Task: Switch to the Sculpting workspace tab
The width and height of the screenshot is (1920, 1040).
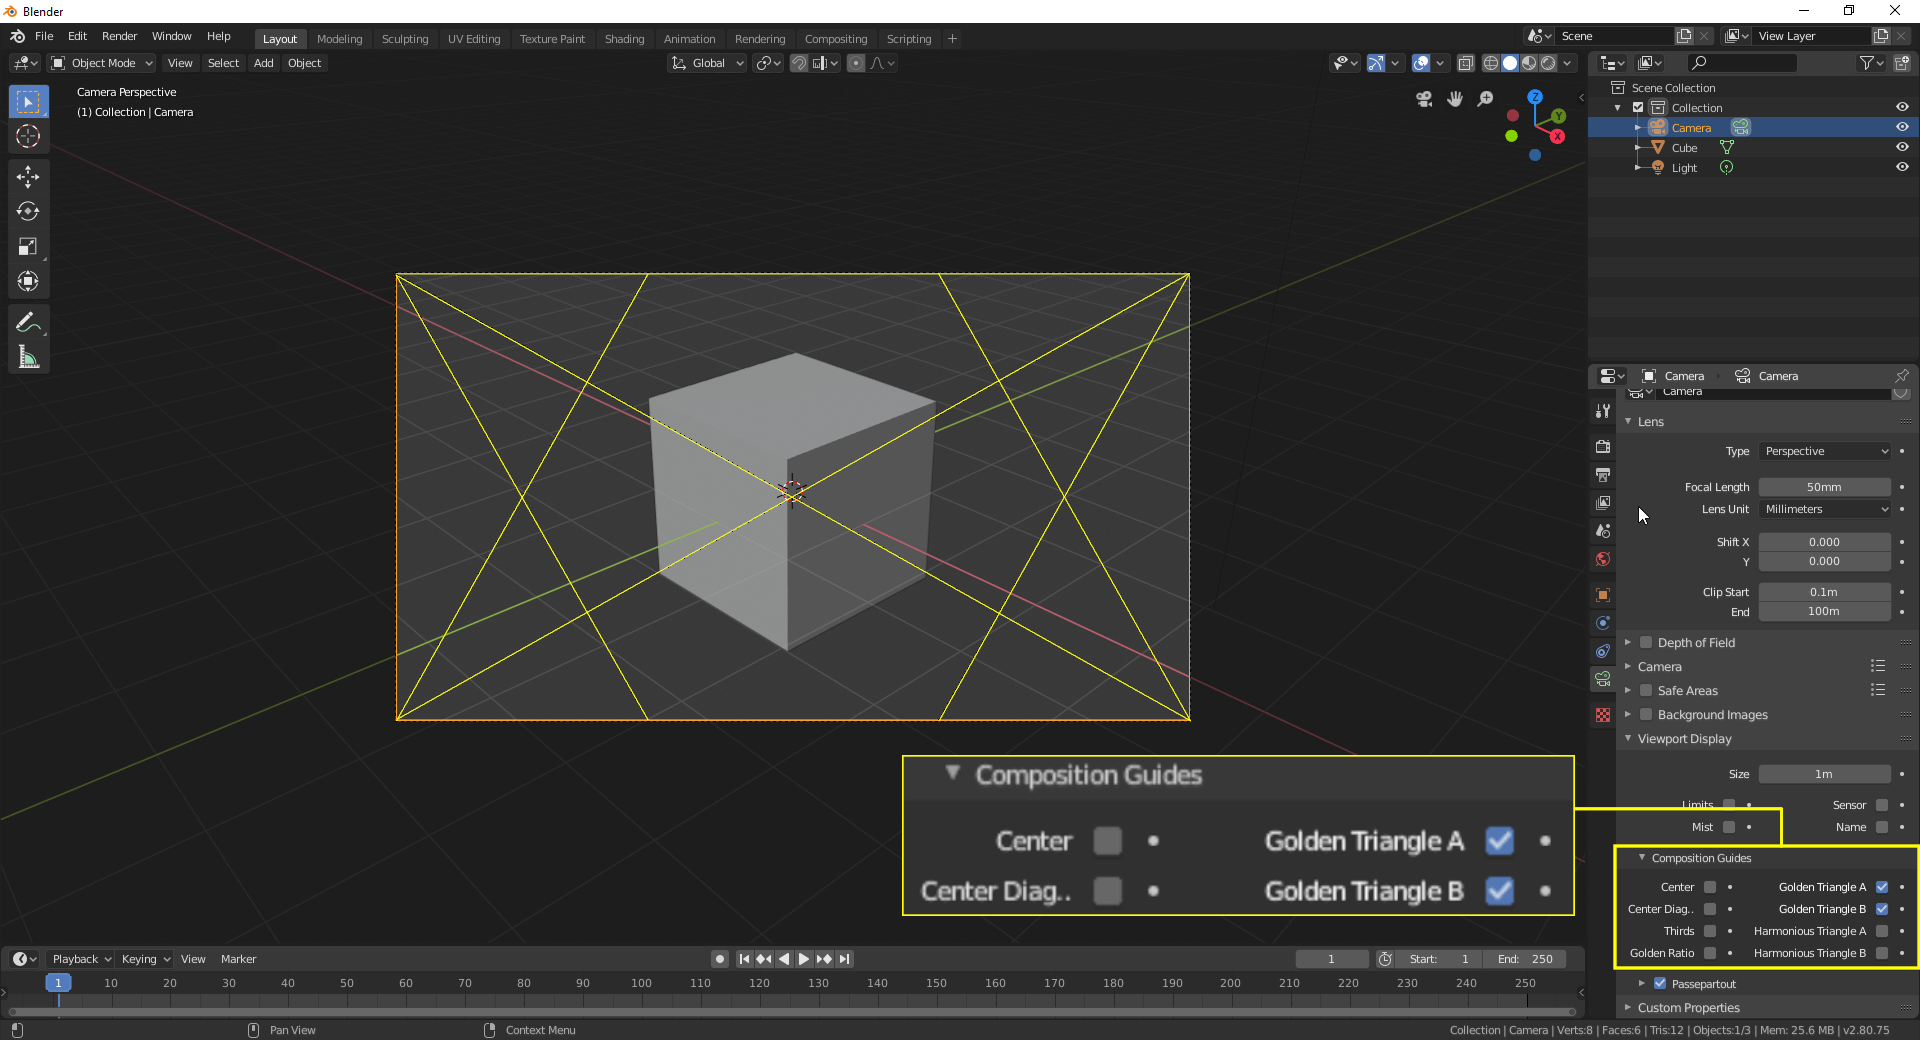Action: (405, 39)
